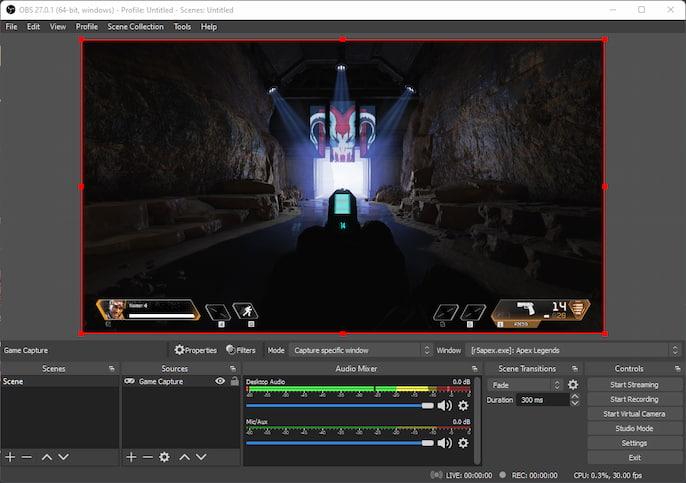Open the Edit menu
Viewport: 686px width, 483px height.
[33, 27]
